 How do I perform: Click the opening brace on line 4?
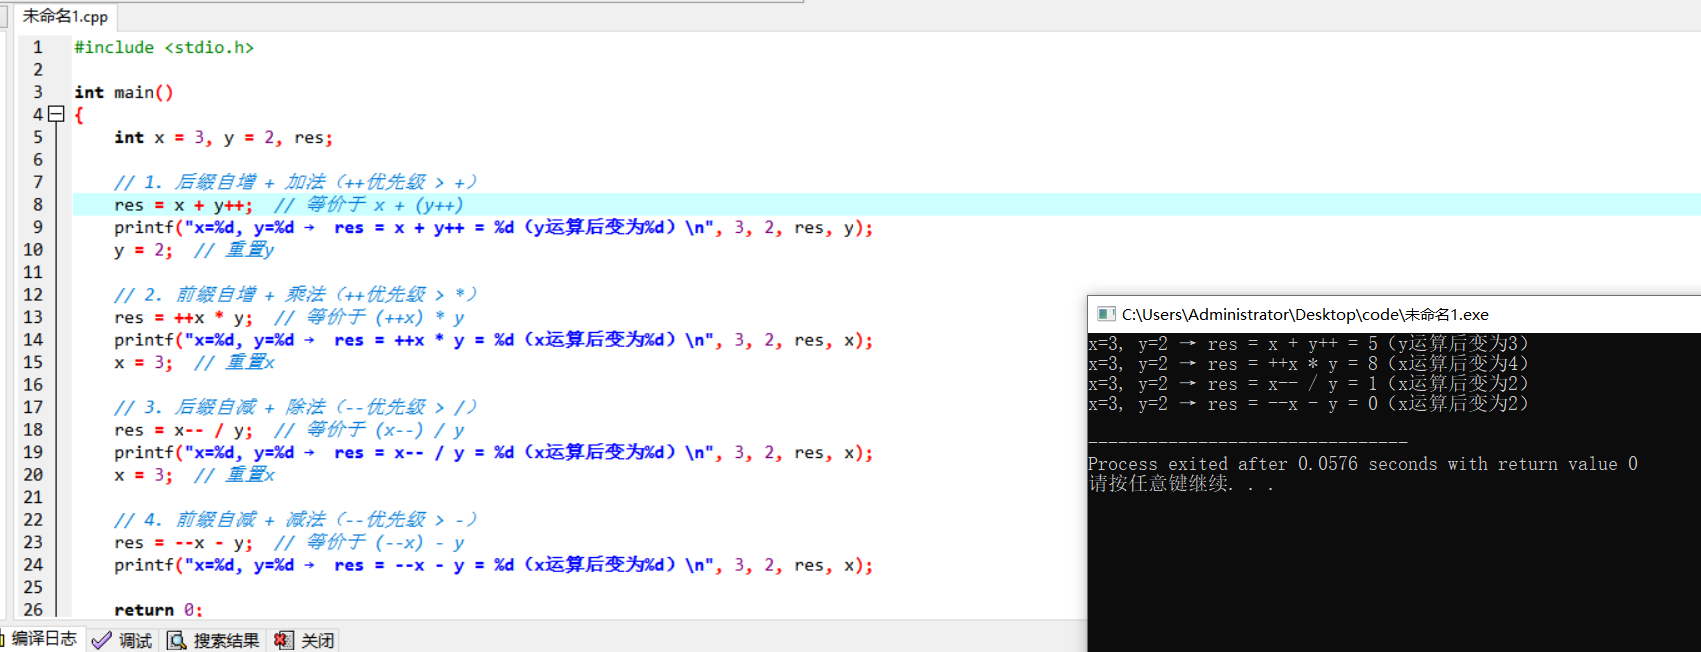point(79,115)
